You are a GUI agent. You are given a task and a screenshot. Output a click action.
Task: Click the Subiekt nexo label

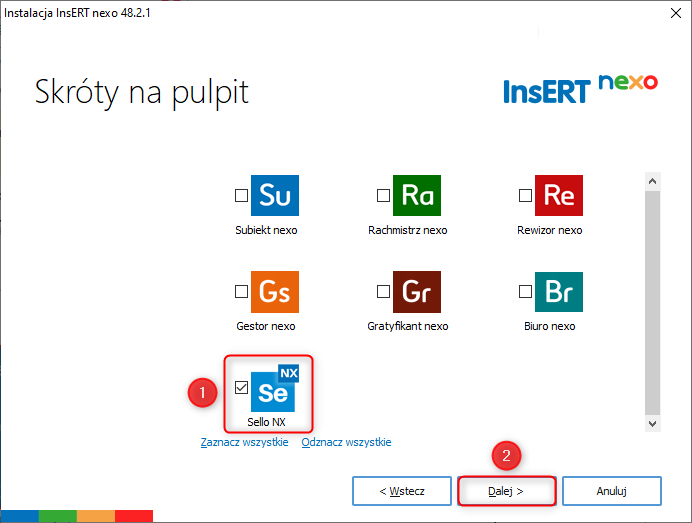pos(266,230)
